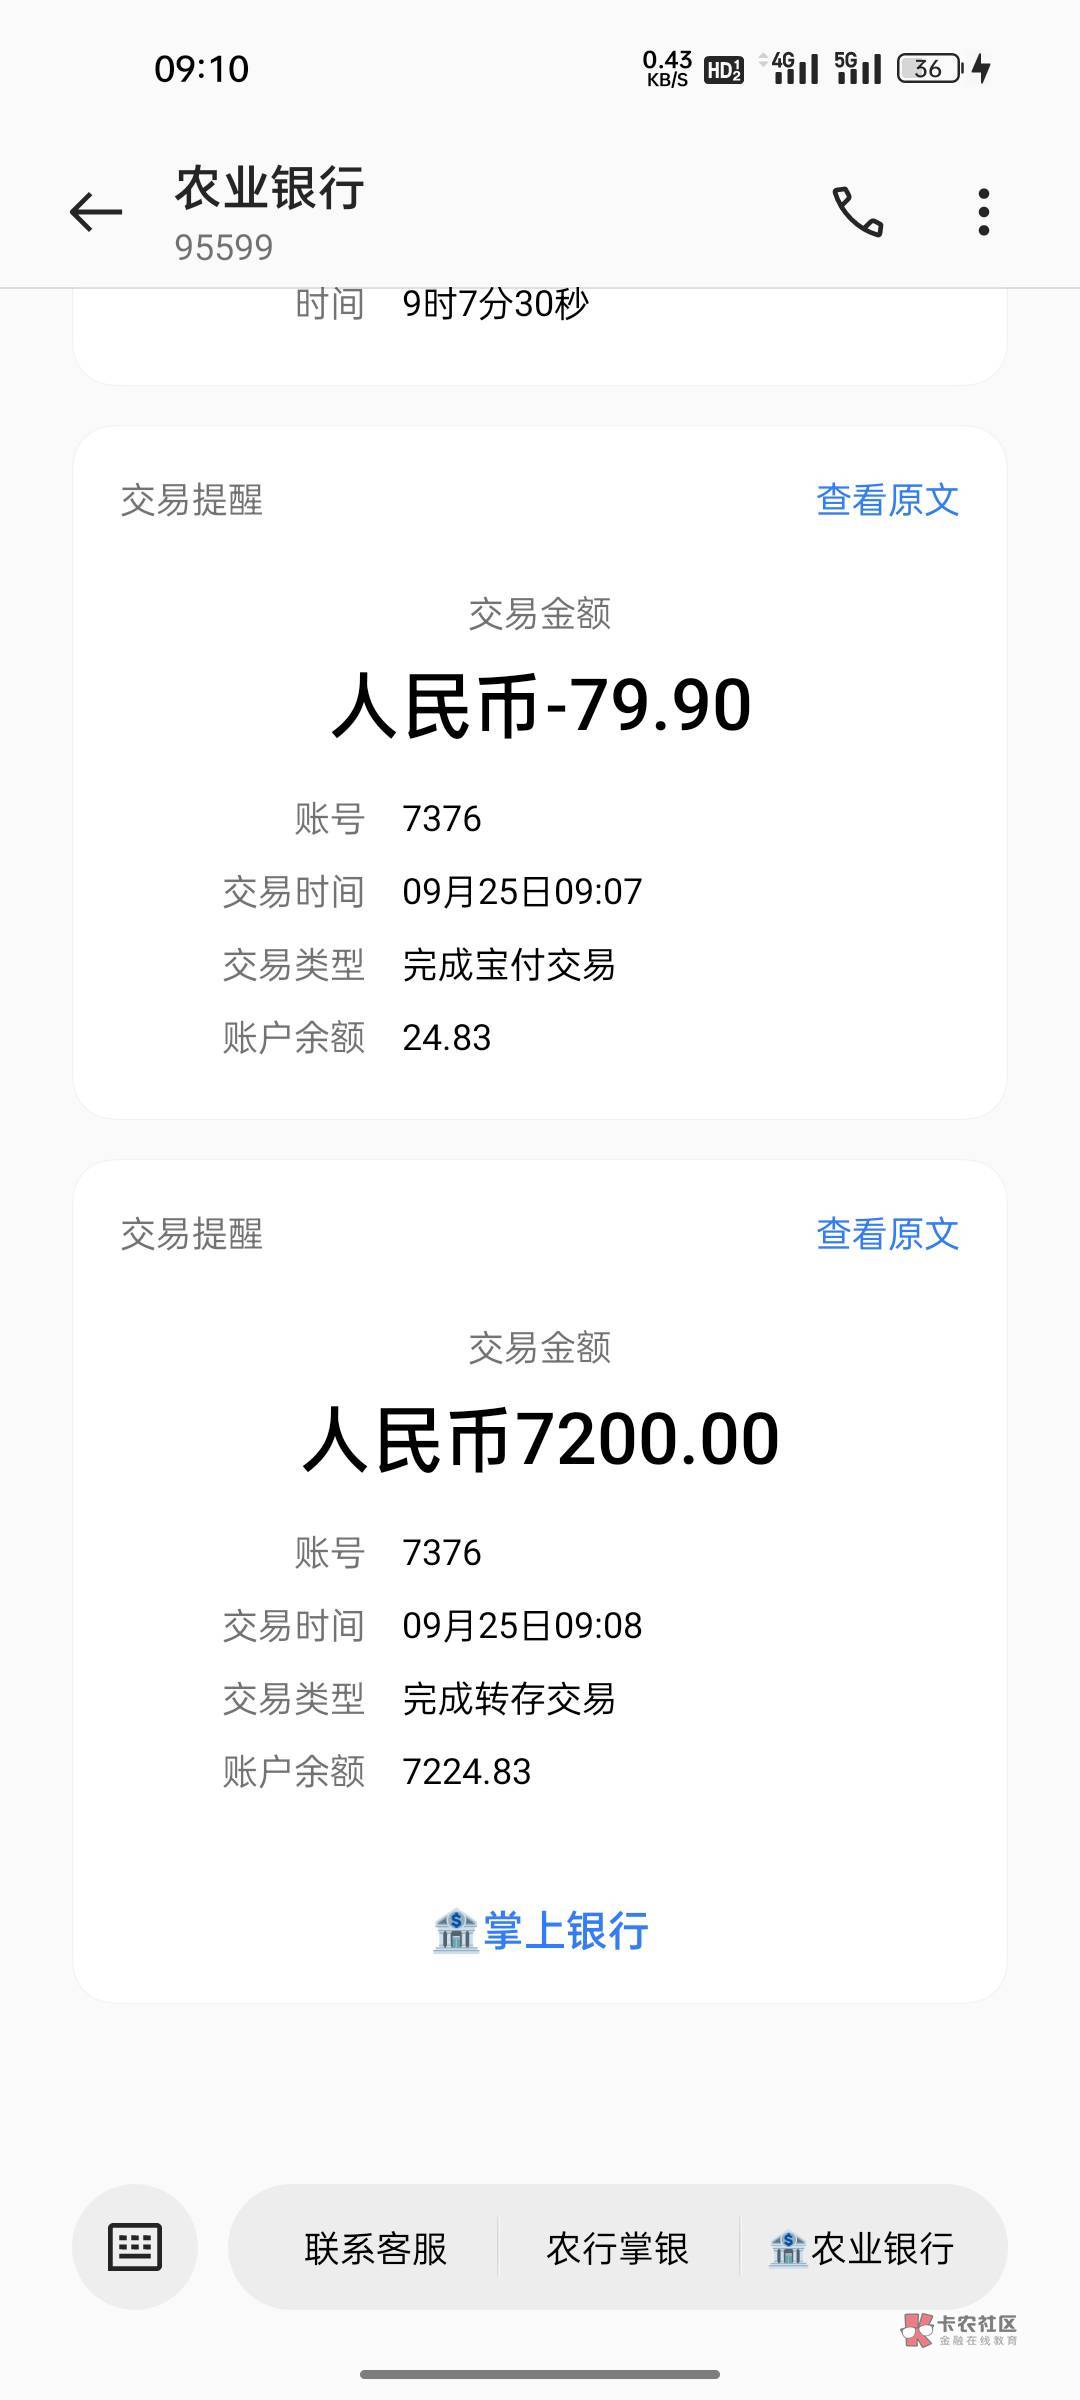View original text of -79.90 transaction
The height and width of the screenshot is (2400, 1080).
[x=887, y=500]
